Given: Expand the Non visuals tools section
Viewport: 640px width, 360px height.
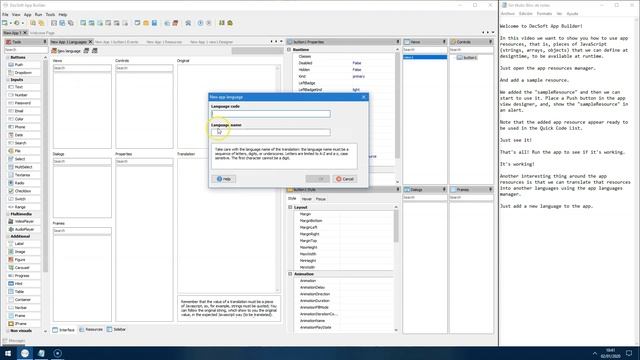Looking at the screenshot, I should coord(8,331).
